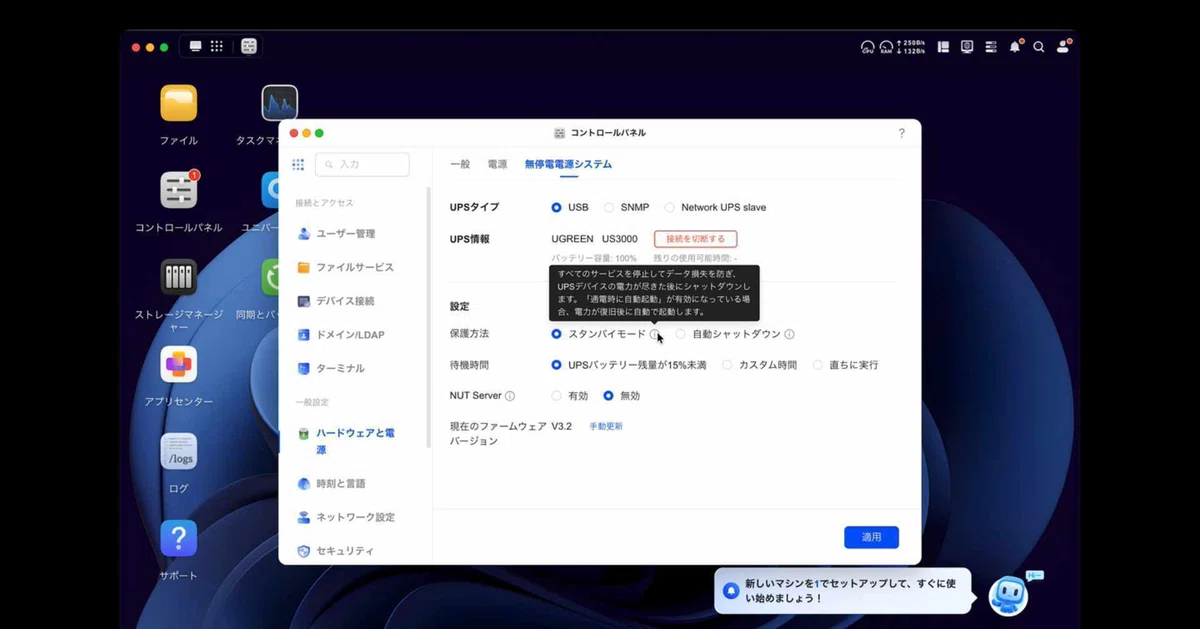Open notifications bell in top bar
1200x629 pixels.
[x=1015, y=47]
